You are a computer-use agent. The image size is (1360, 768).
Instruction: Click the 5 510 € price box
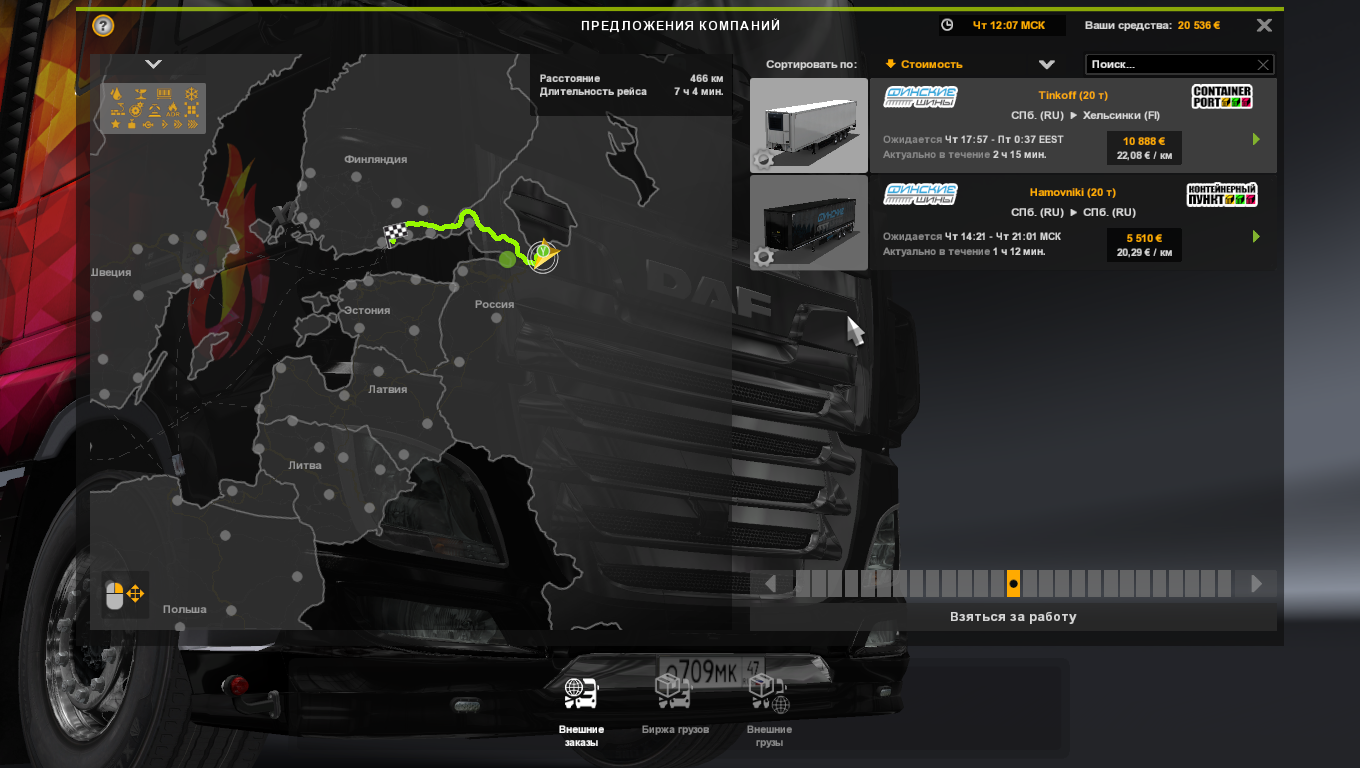tap(1144, 245)
